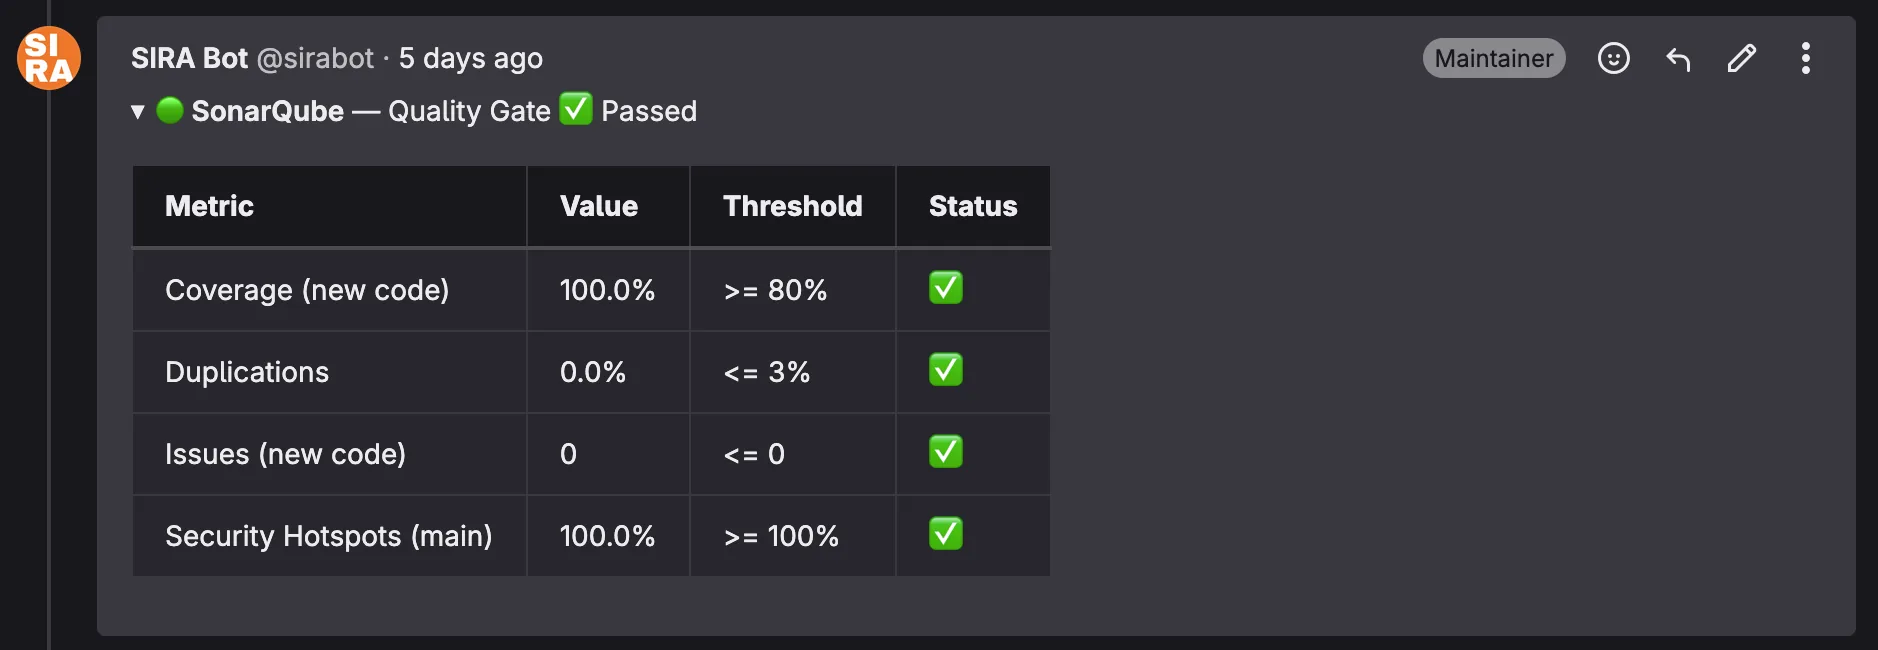Viewport: 1878px width, 650px height.
Task: Click the Security Hotspots status checkmark
Action: click(x=945, y=534)
